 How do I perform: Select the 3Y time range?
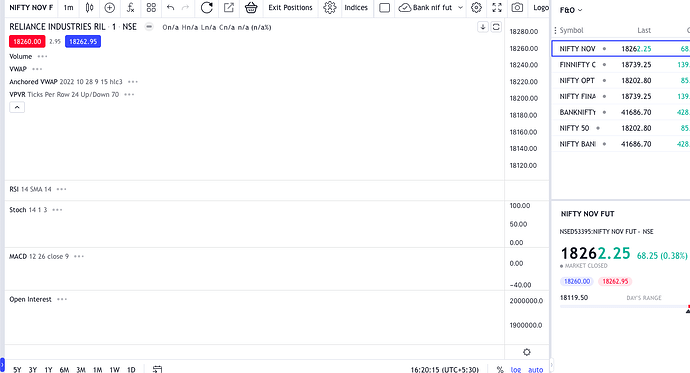coord(33,369)
